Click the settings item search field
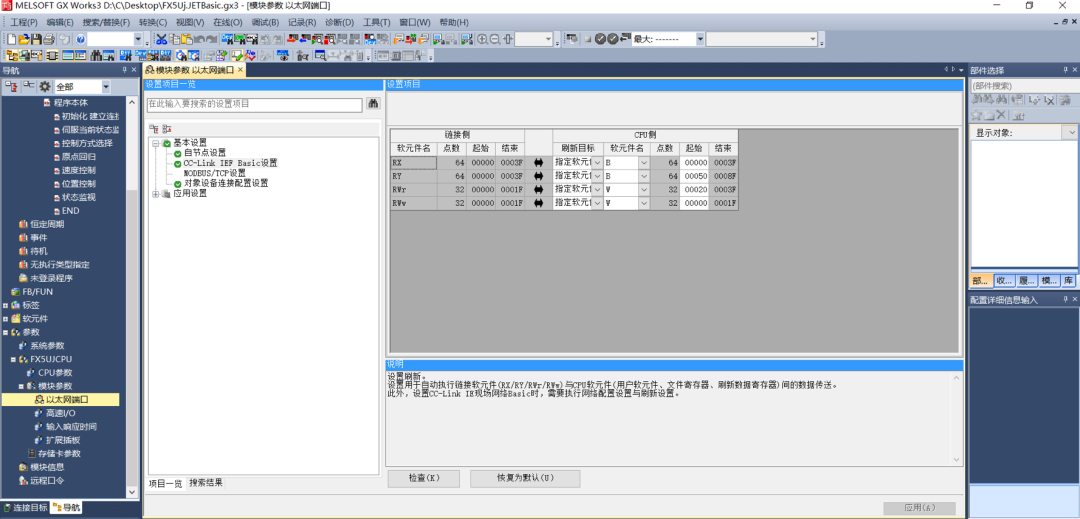 (255, 105)
